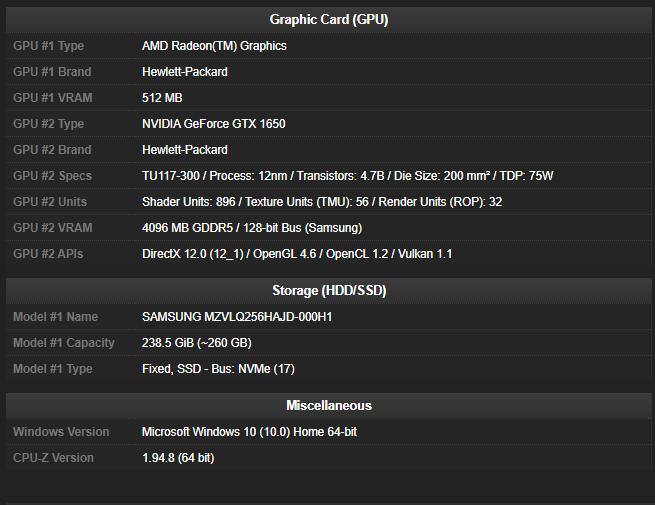Select the 512 MB VRAM value
Screen dimensions: 655x505
(162, 98)
